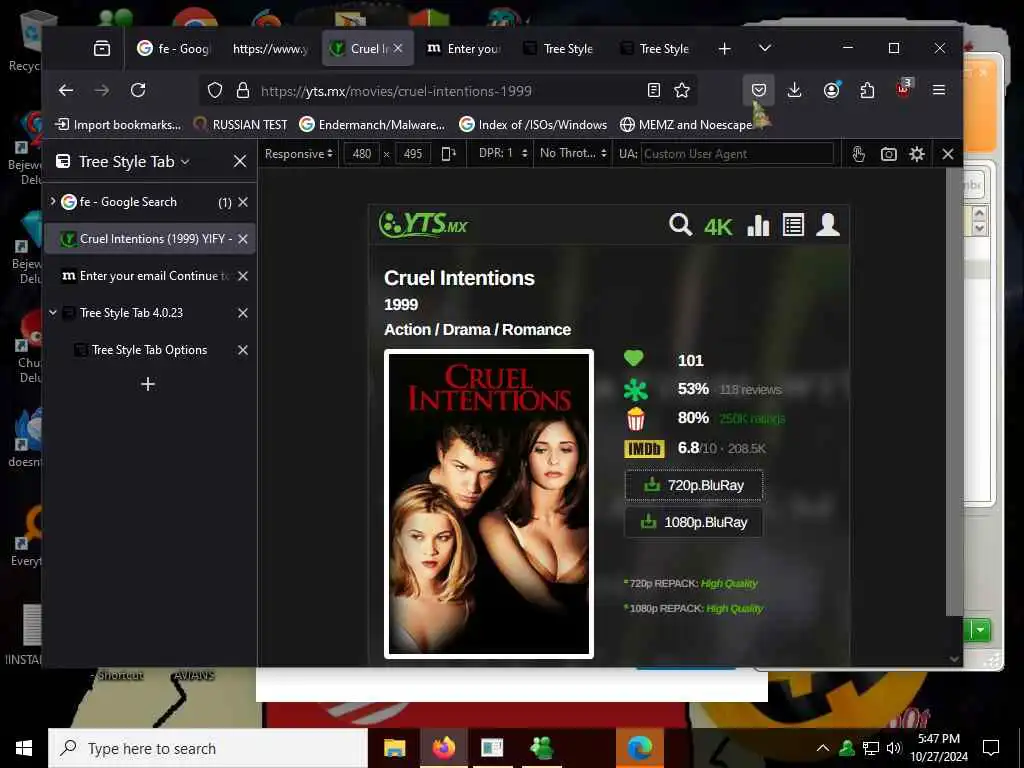Open YTS browse movies list icon
Viewport: 1024px width, 768px height.
click(x=793, y=225)
